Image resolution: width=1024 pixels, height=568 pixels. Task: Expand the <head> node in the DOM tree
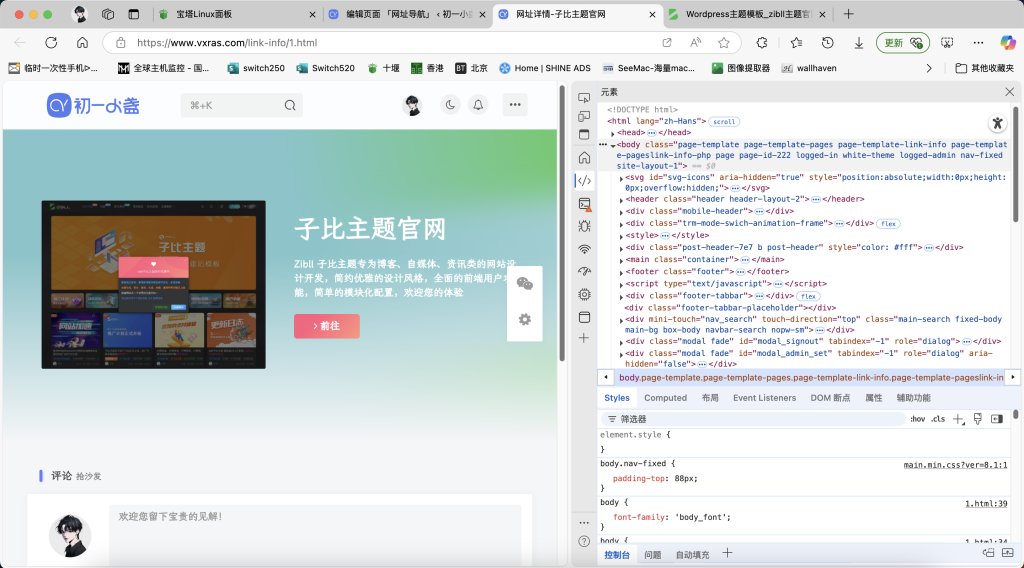click(613, 133)
